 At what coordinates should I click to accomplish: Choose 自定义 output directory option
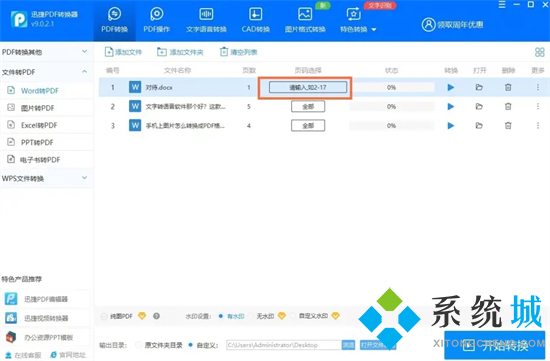(190, 345)
